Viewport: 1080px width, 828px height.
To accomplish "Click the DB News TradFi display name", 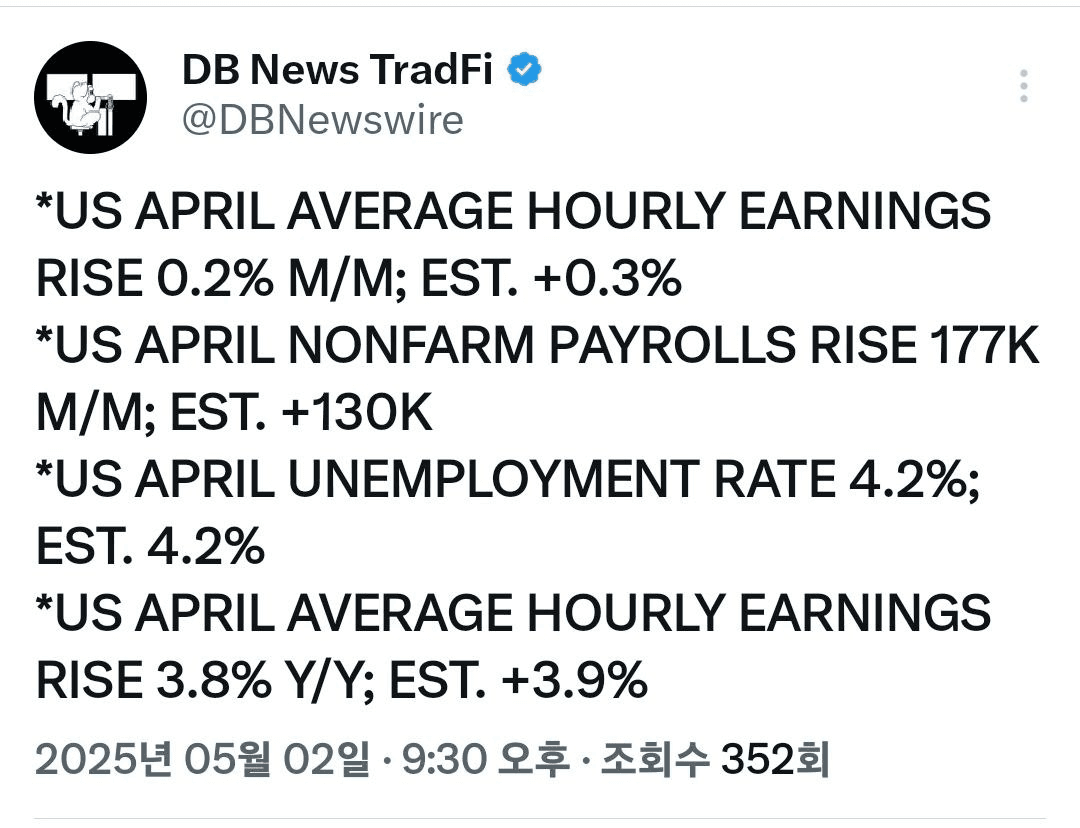I will click(338, 70).
